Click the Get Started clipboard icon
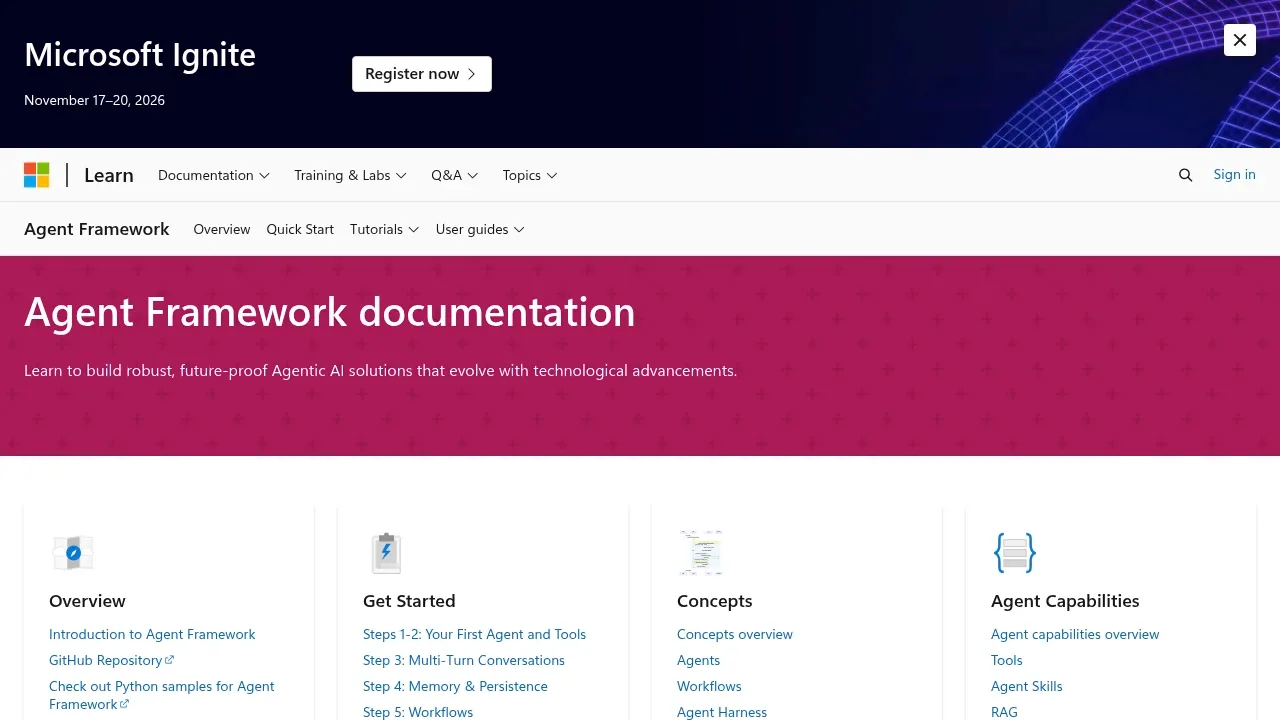The image size is (1280, 720). pyautogui.click(x=386, y=553)
